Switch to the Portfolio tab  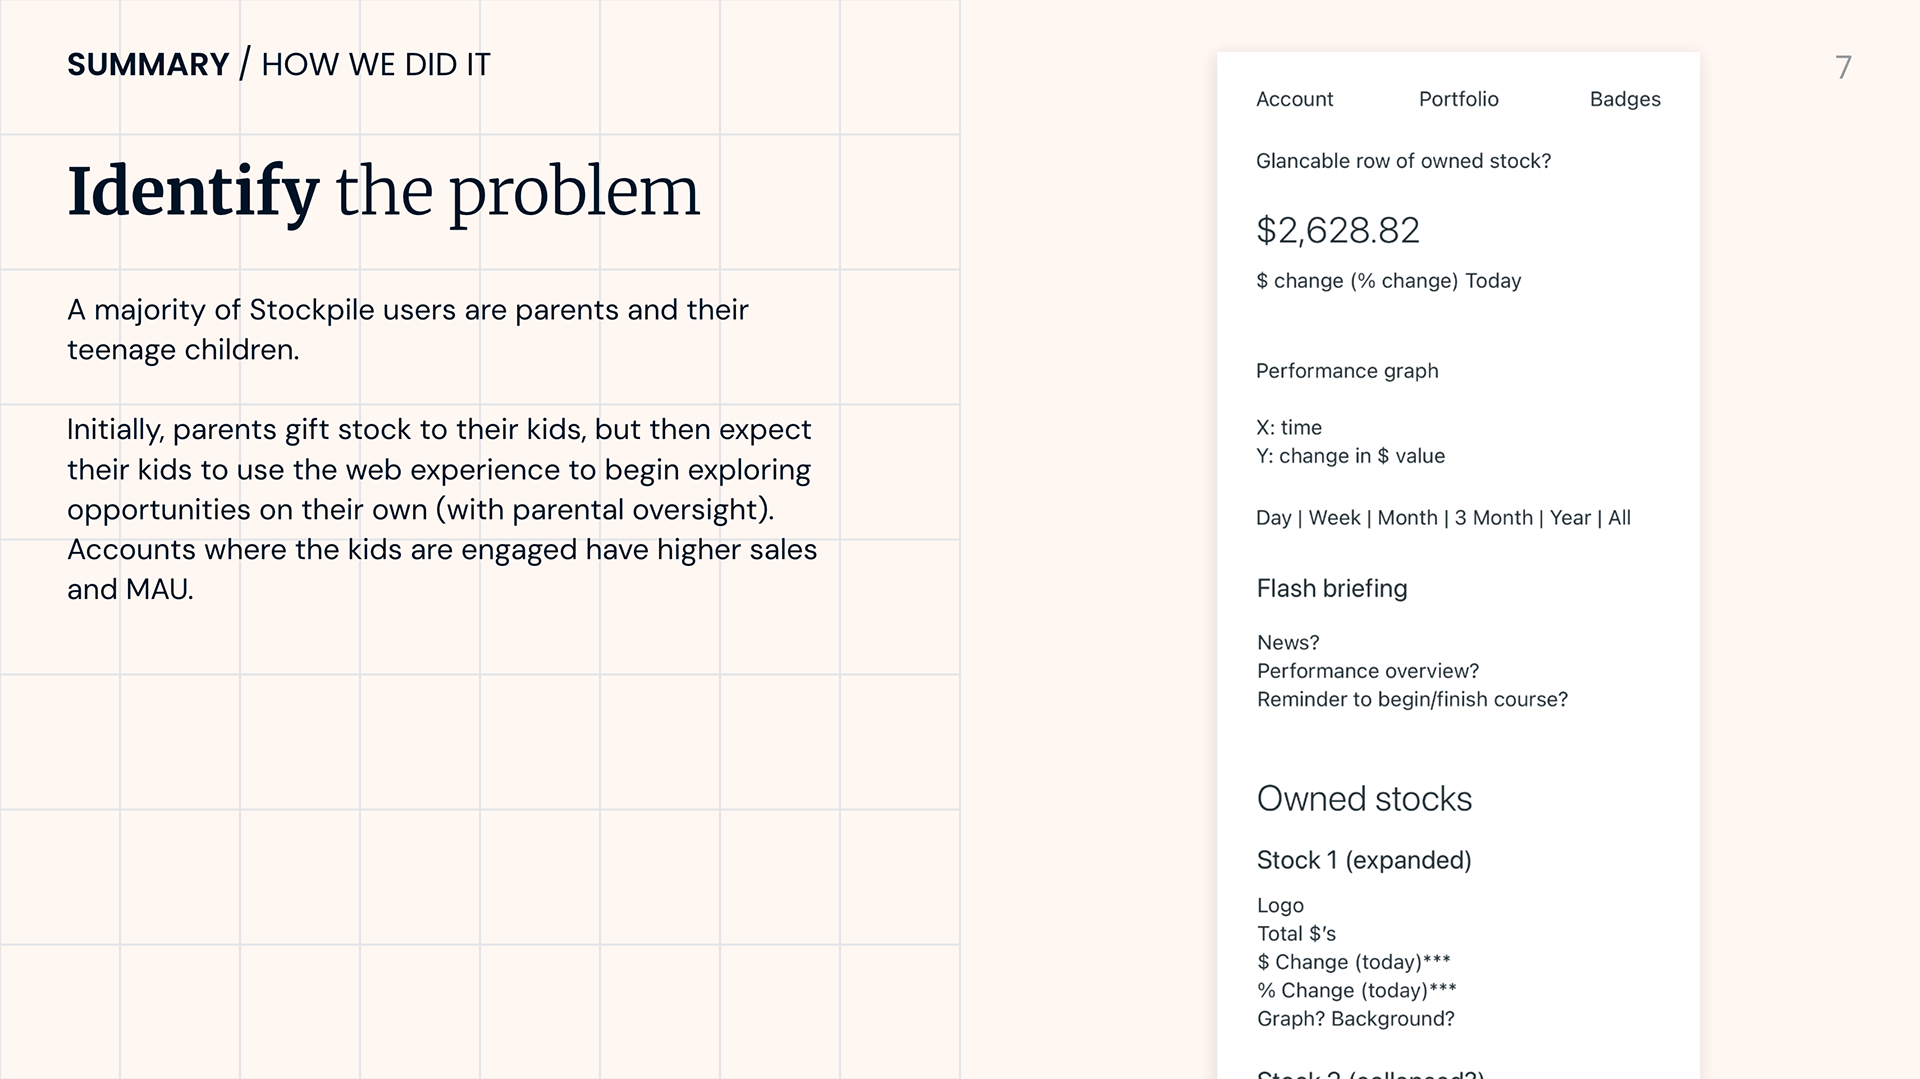pos(1458,99)
